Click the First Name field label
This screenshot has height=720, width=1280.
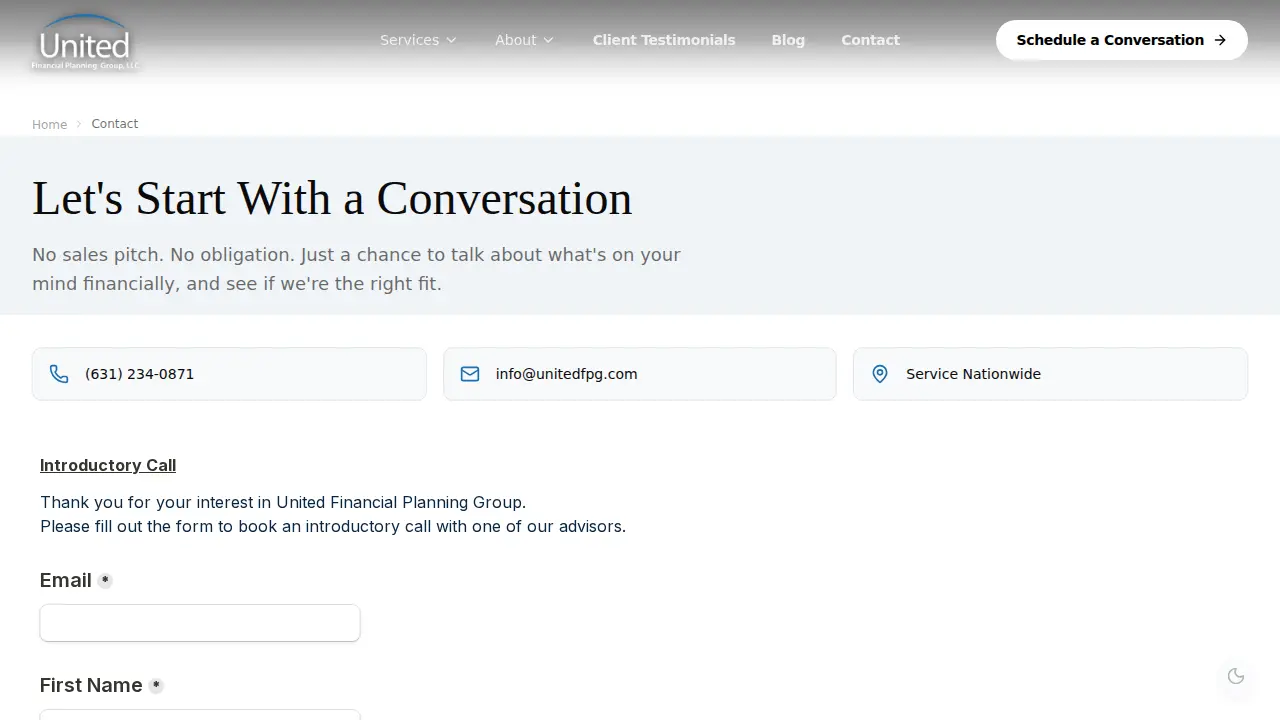[91, 685]
